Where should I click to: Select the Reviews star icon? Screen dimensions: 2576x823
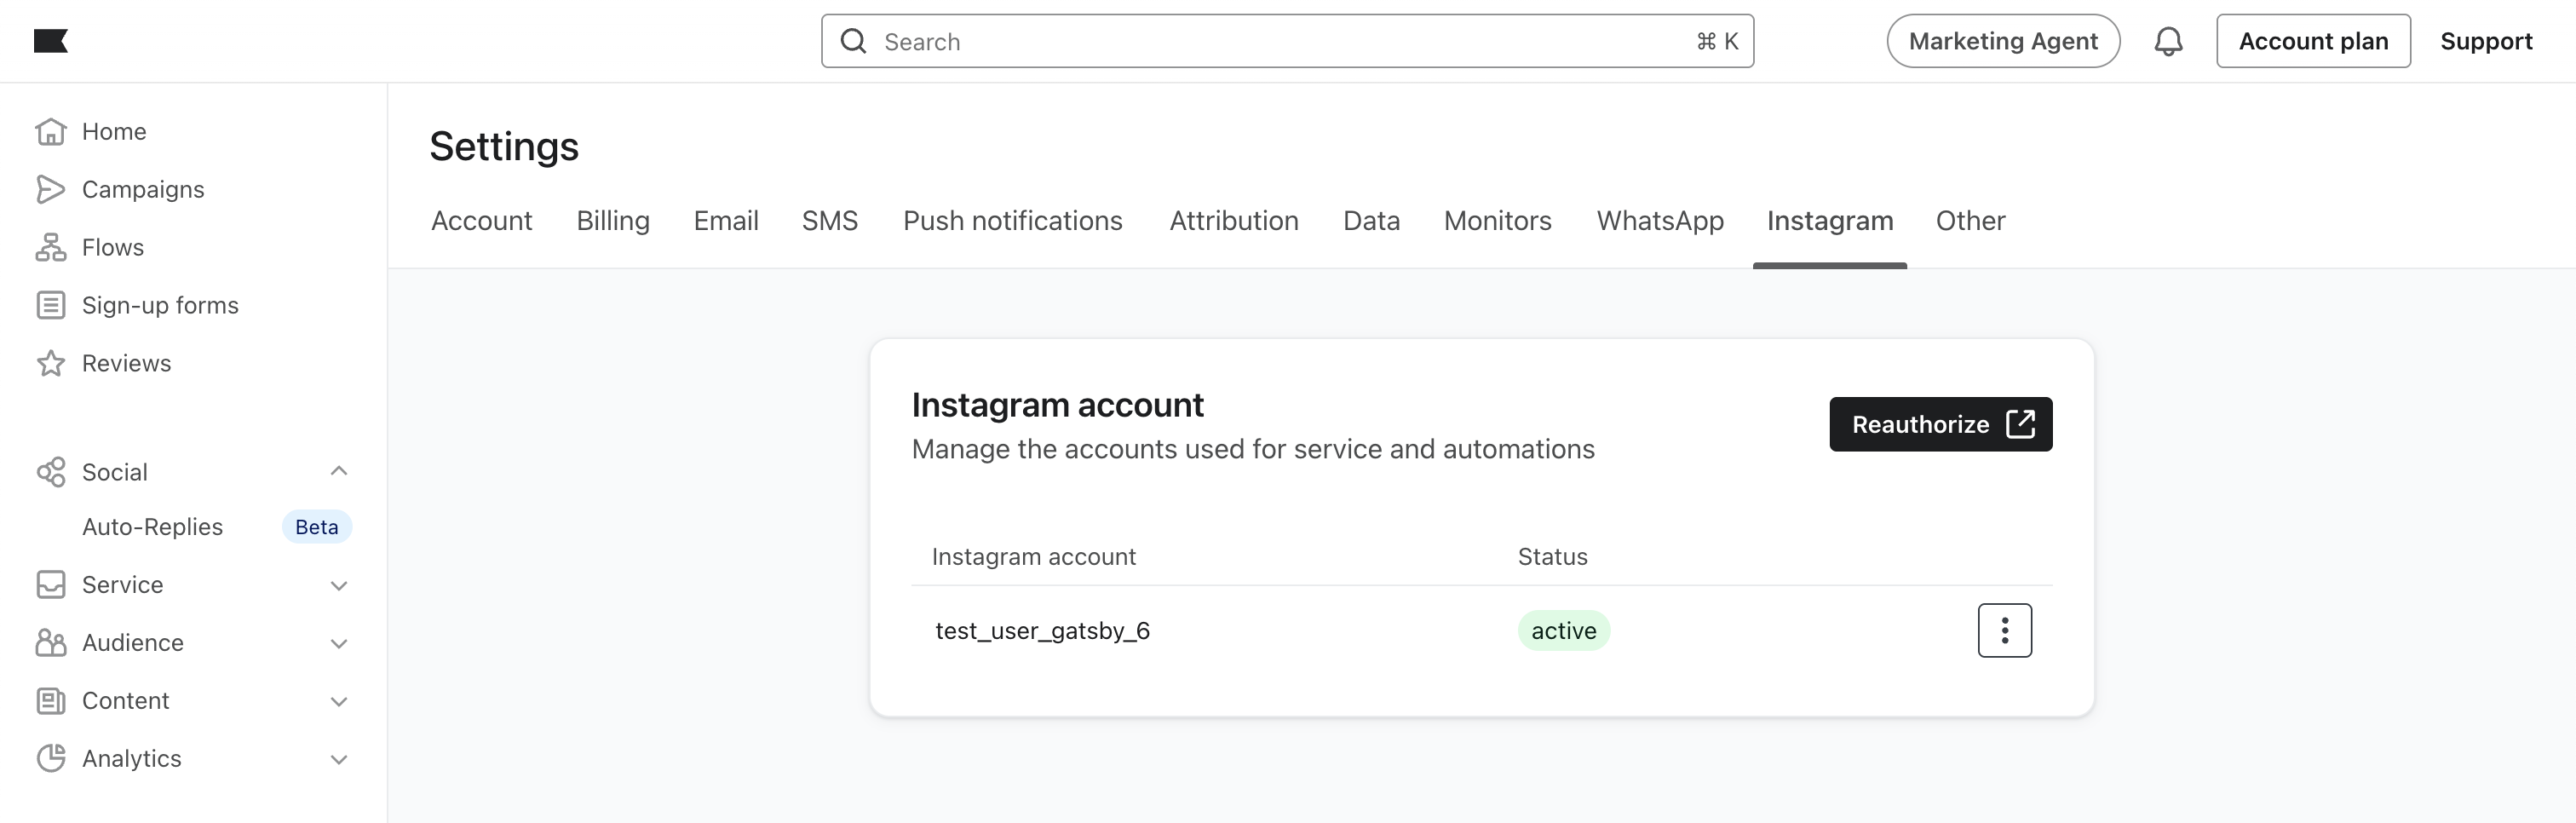[52, 363]
